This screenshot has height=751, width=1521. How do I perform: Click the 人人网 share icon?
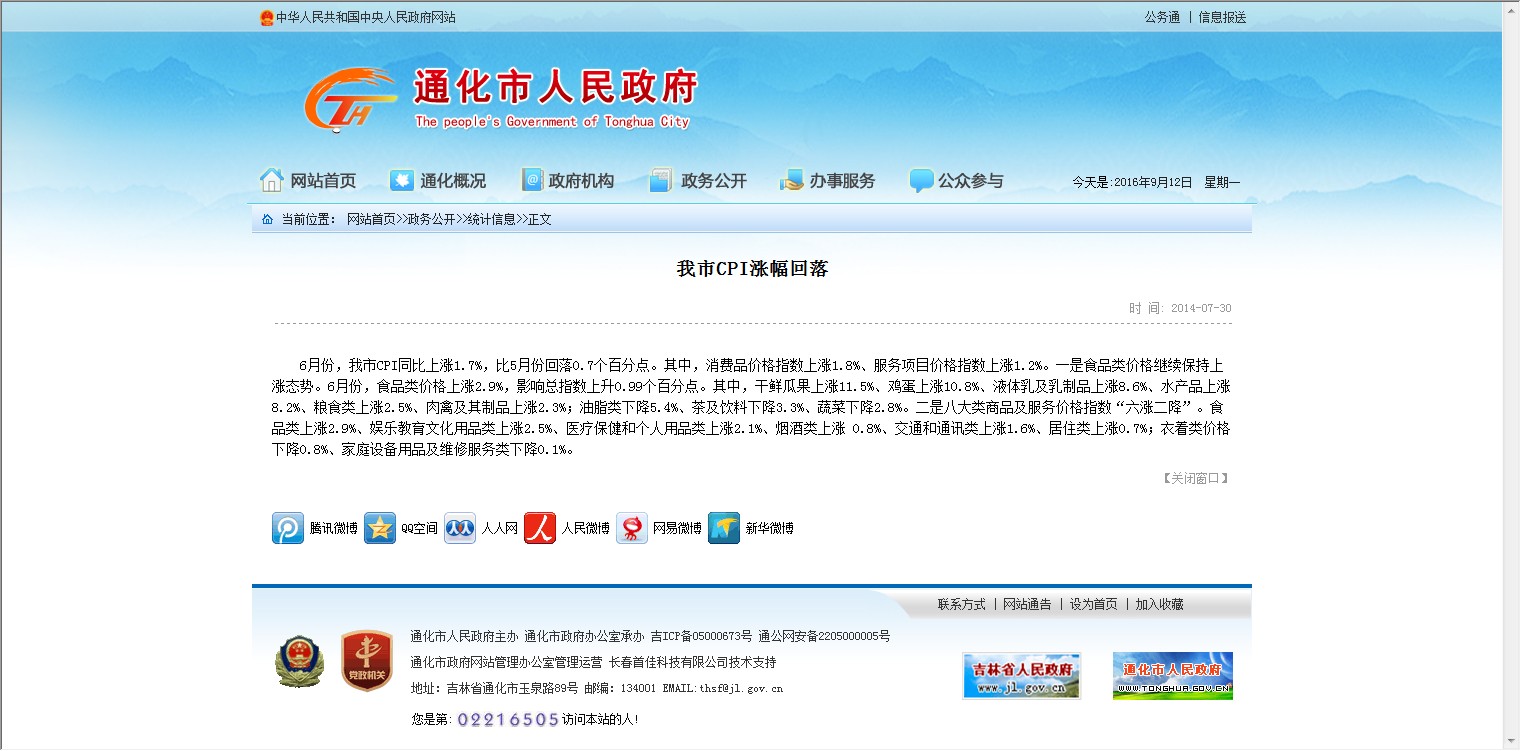[460, 528]
